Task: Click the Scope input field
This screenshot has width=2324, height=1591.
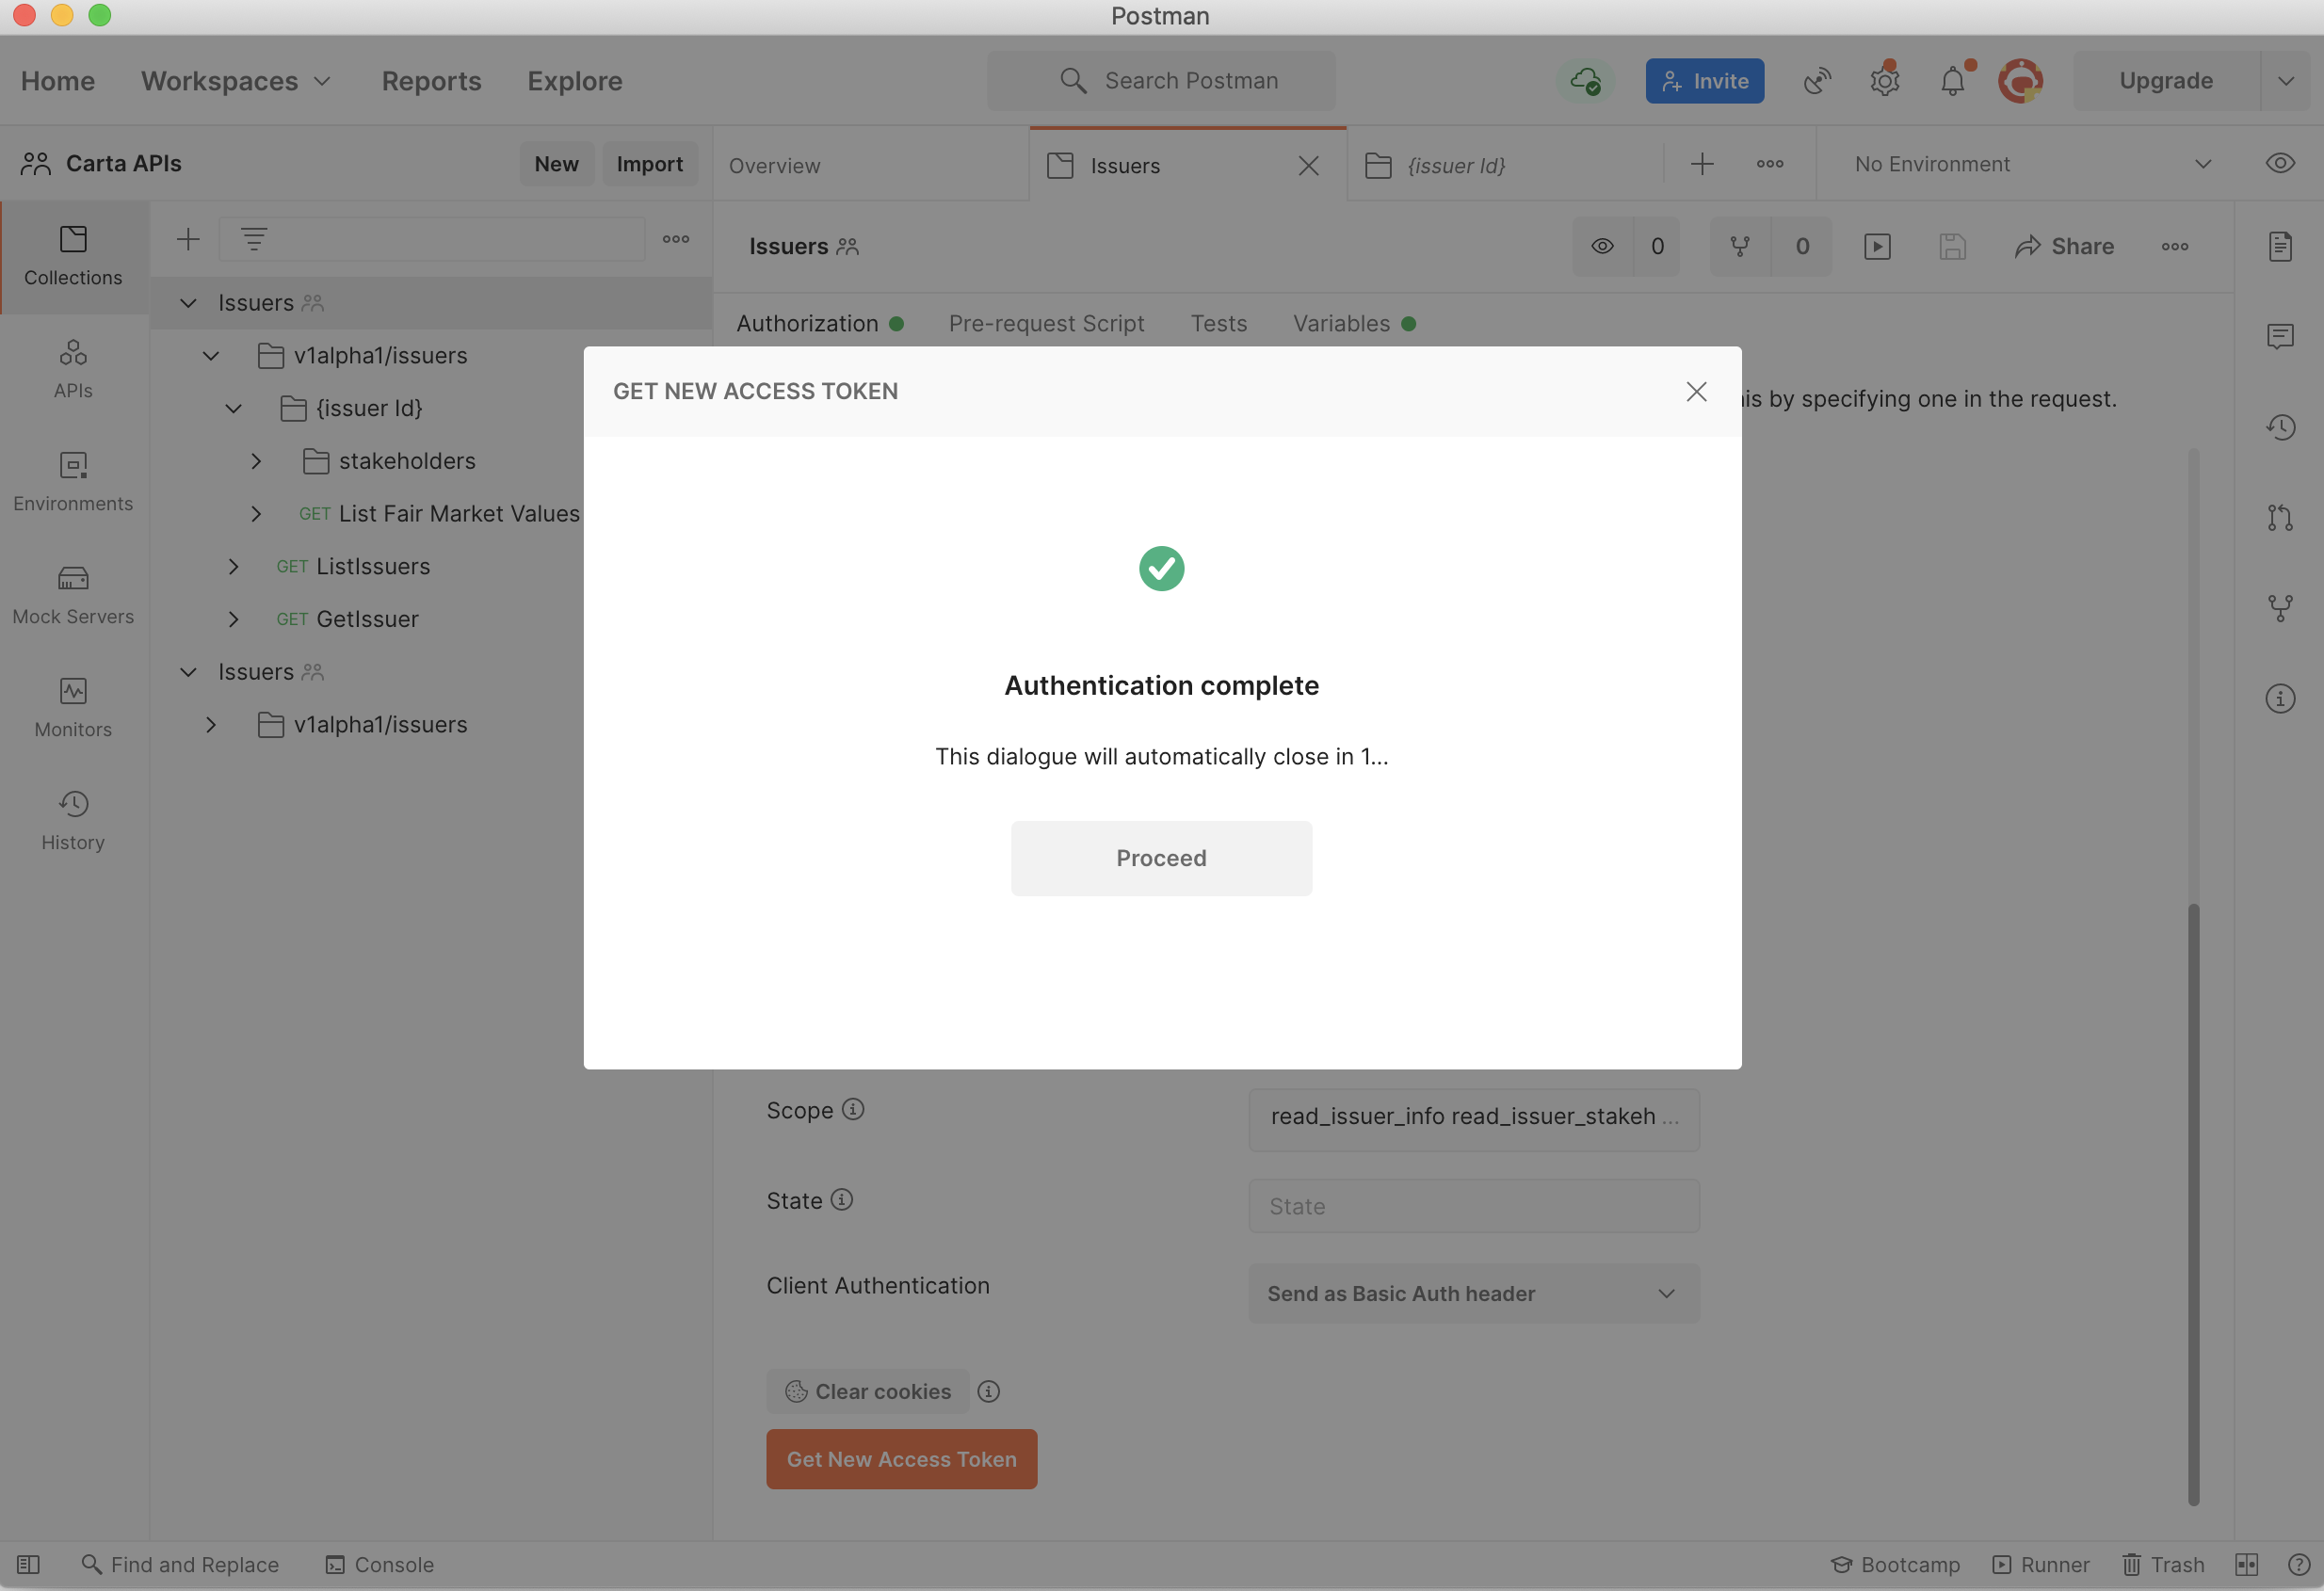Action: [1473, 1119]
